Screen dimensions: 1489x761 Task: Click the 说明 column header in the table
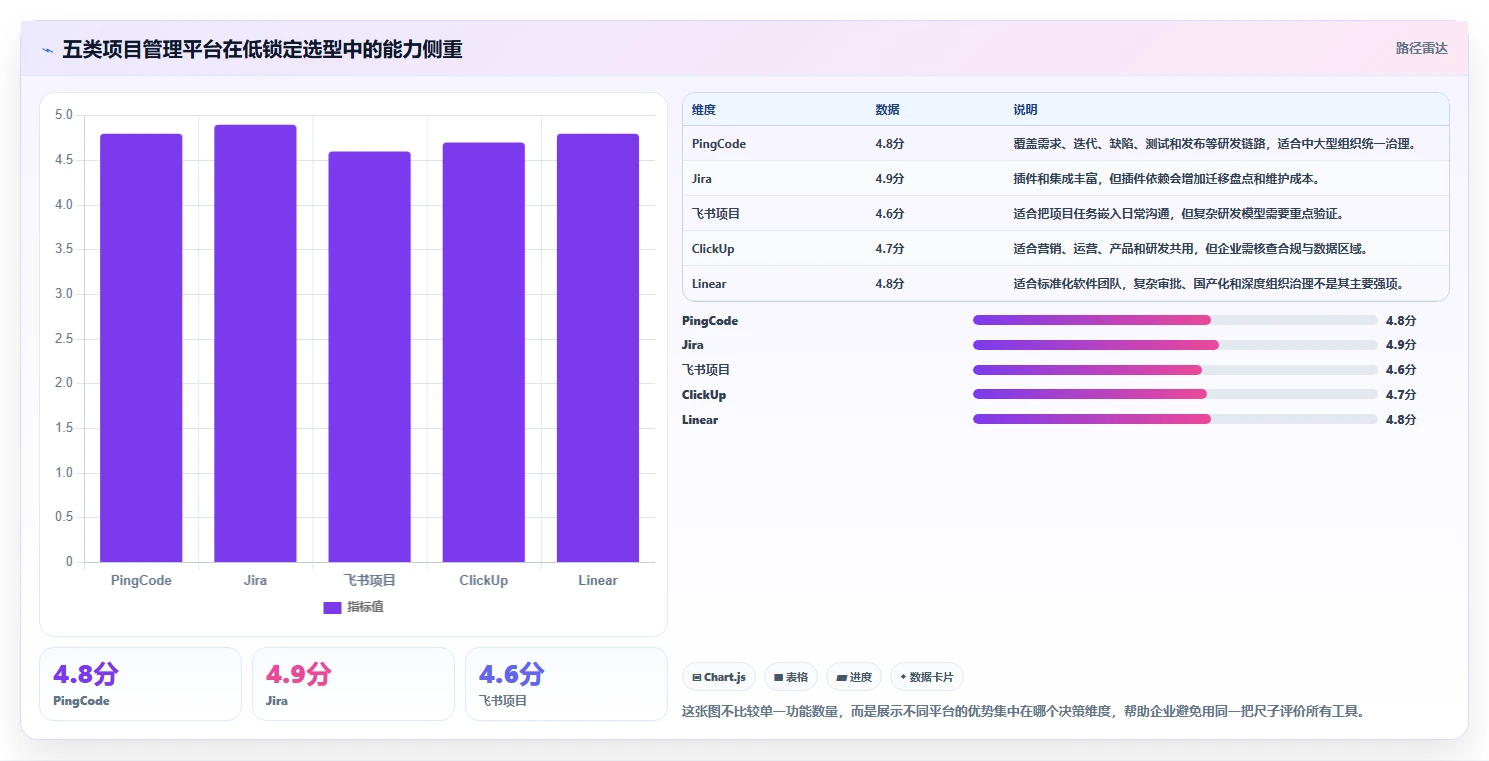click(1025, 110)
